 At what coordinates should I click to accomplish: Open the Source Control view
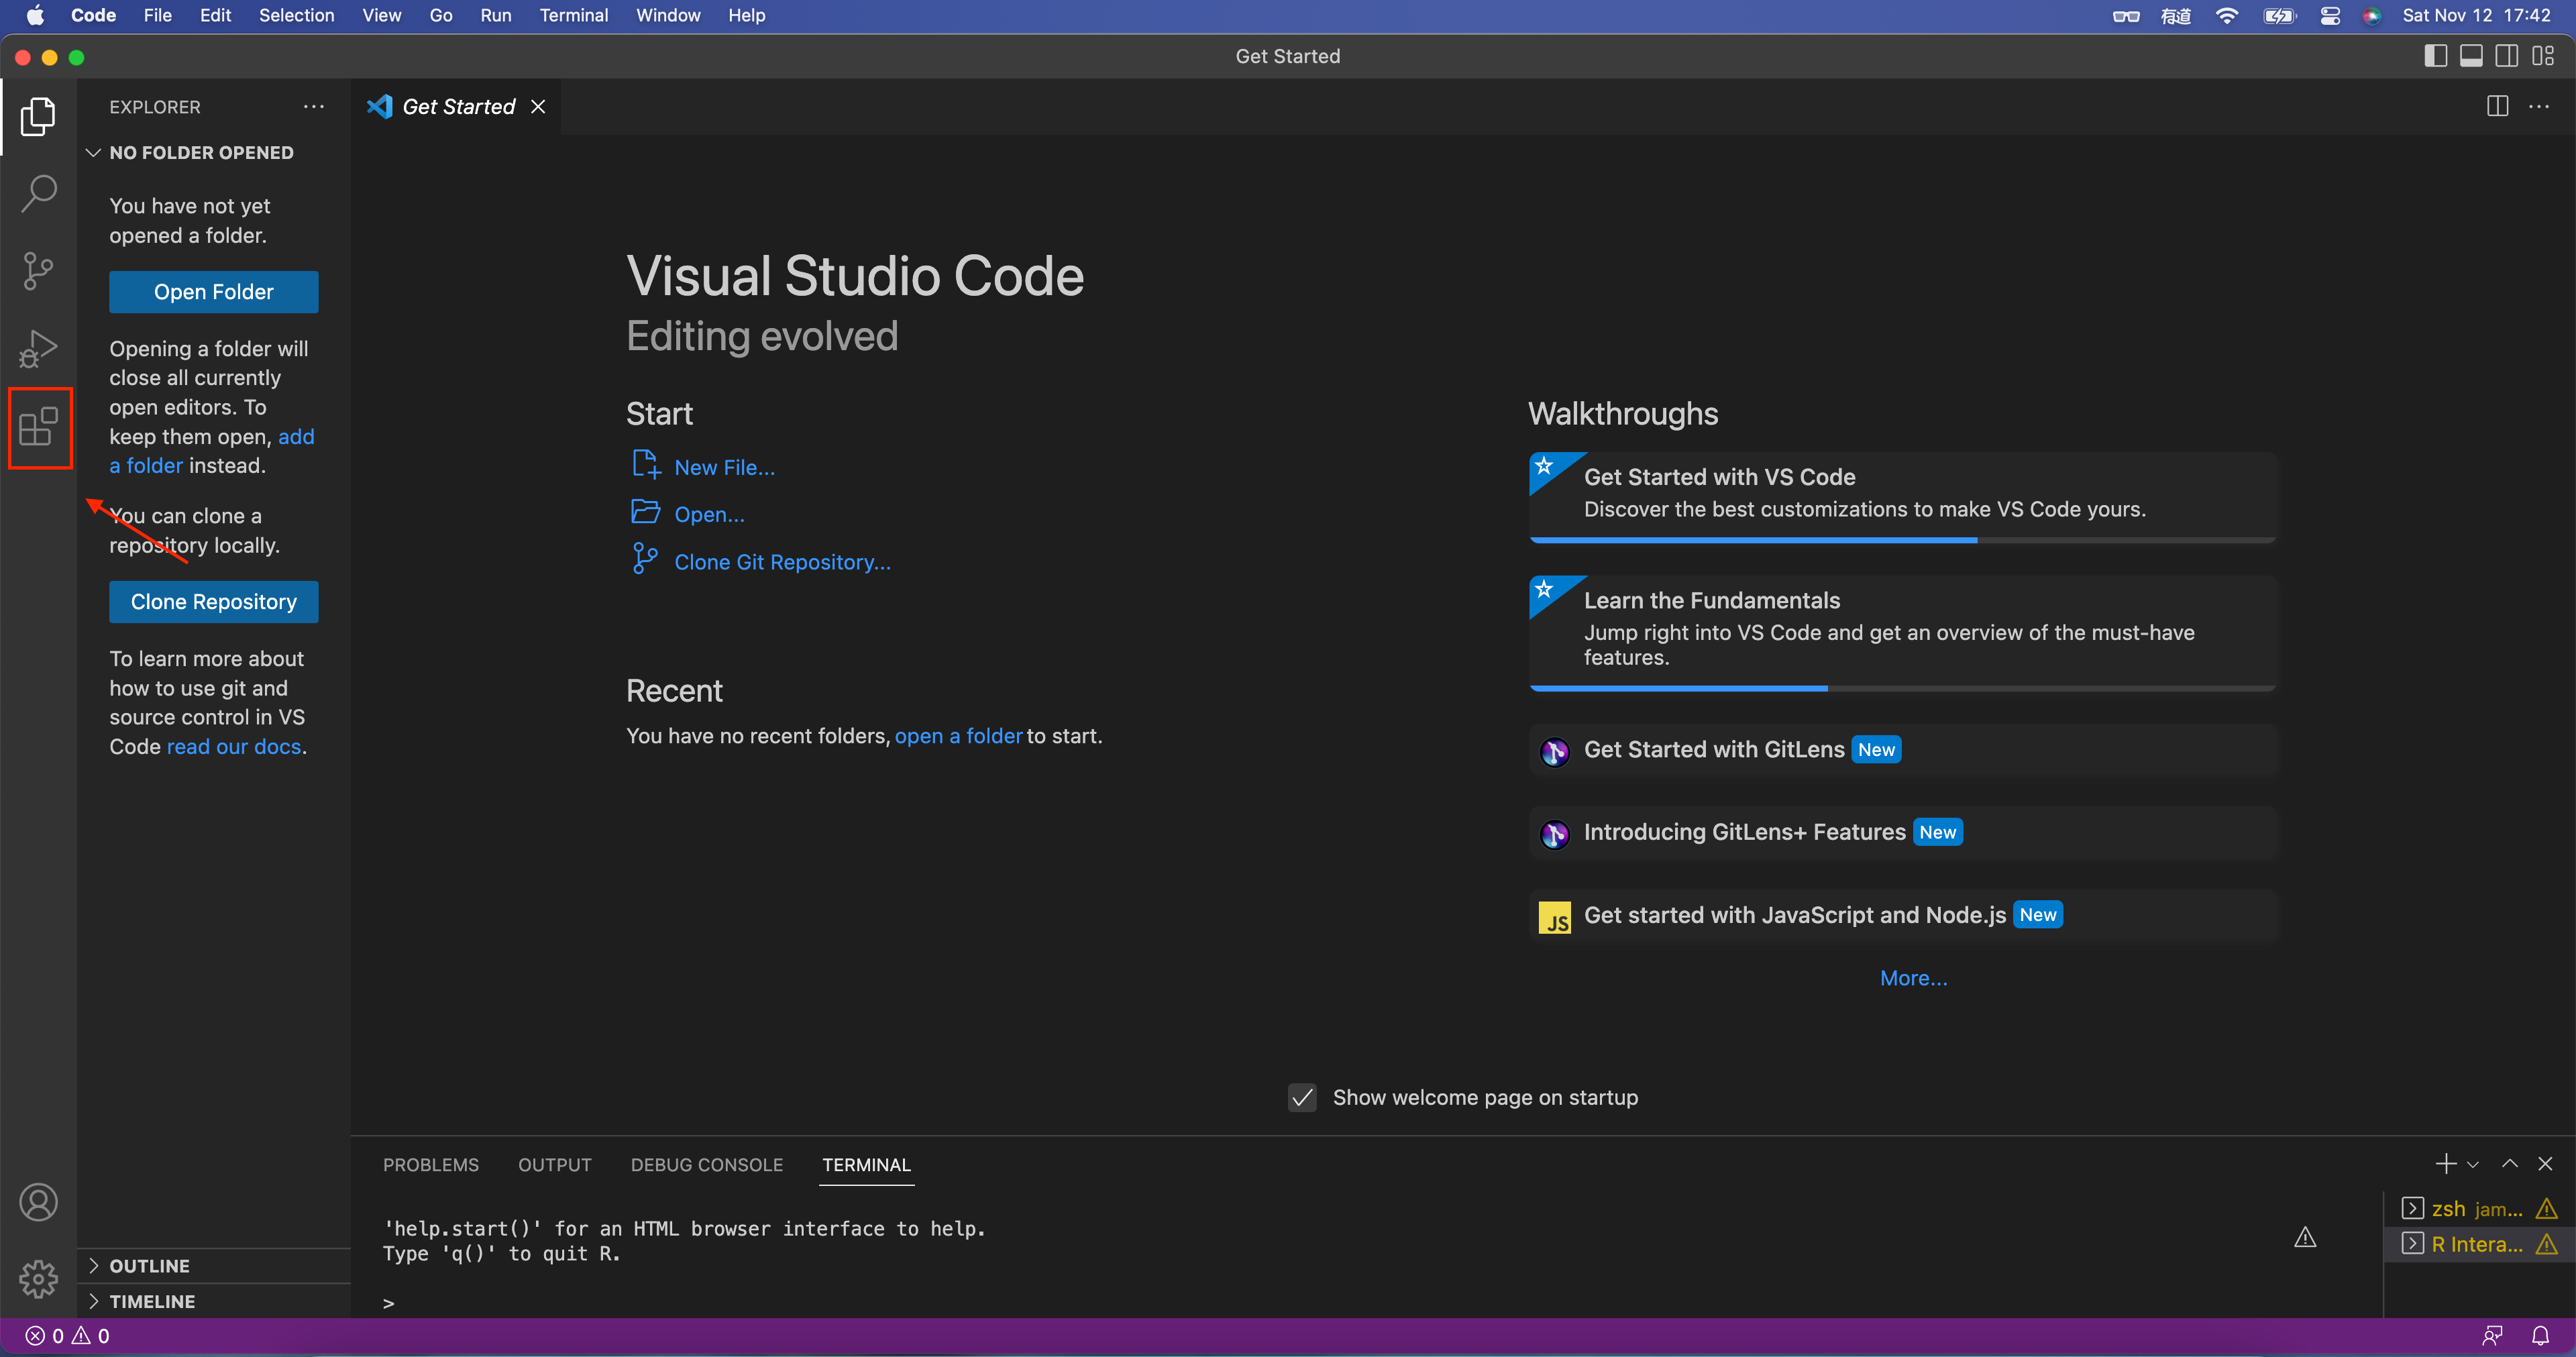[39, 271]
